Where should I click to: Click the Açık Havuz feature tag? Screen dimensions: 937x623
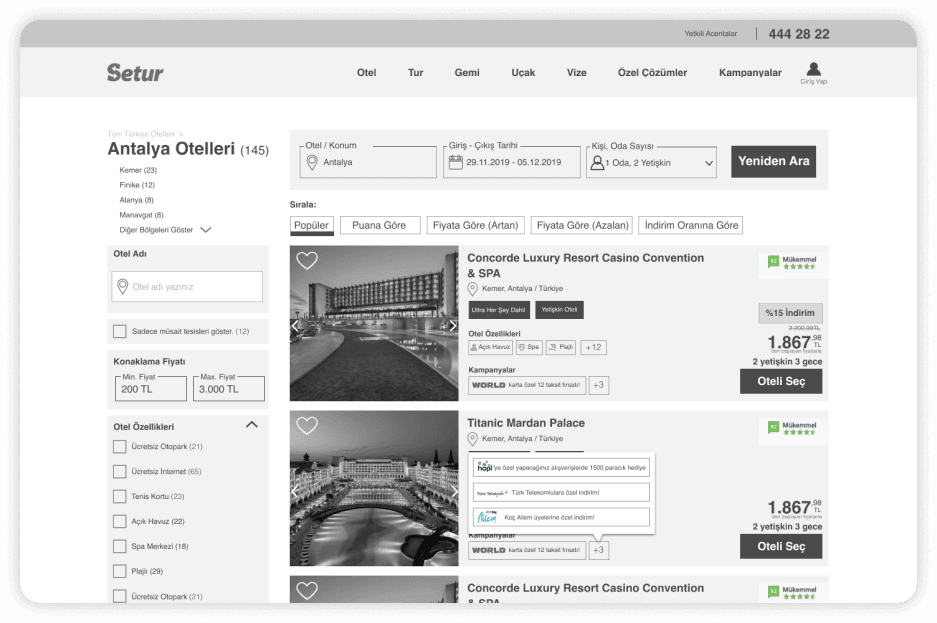point(491,347)
